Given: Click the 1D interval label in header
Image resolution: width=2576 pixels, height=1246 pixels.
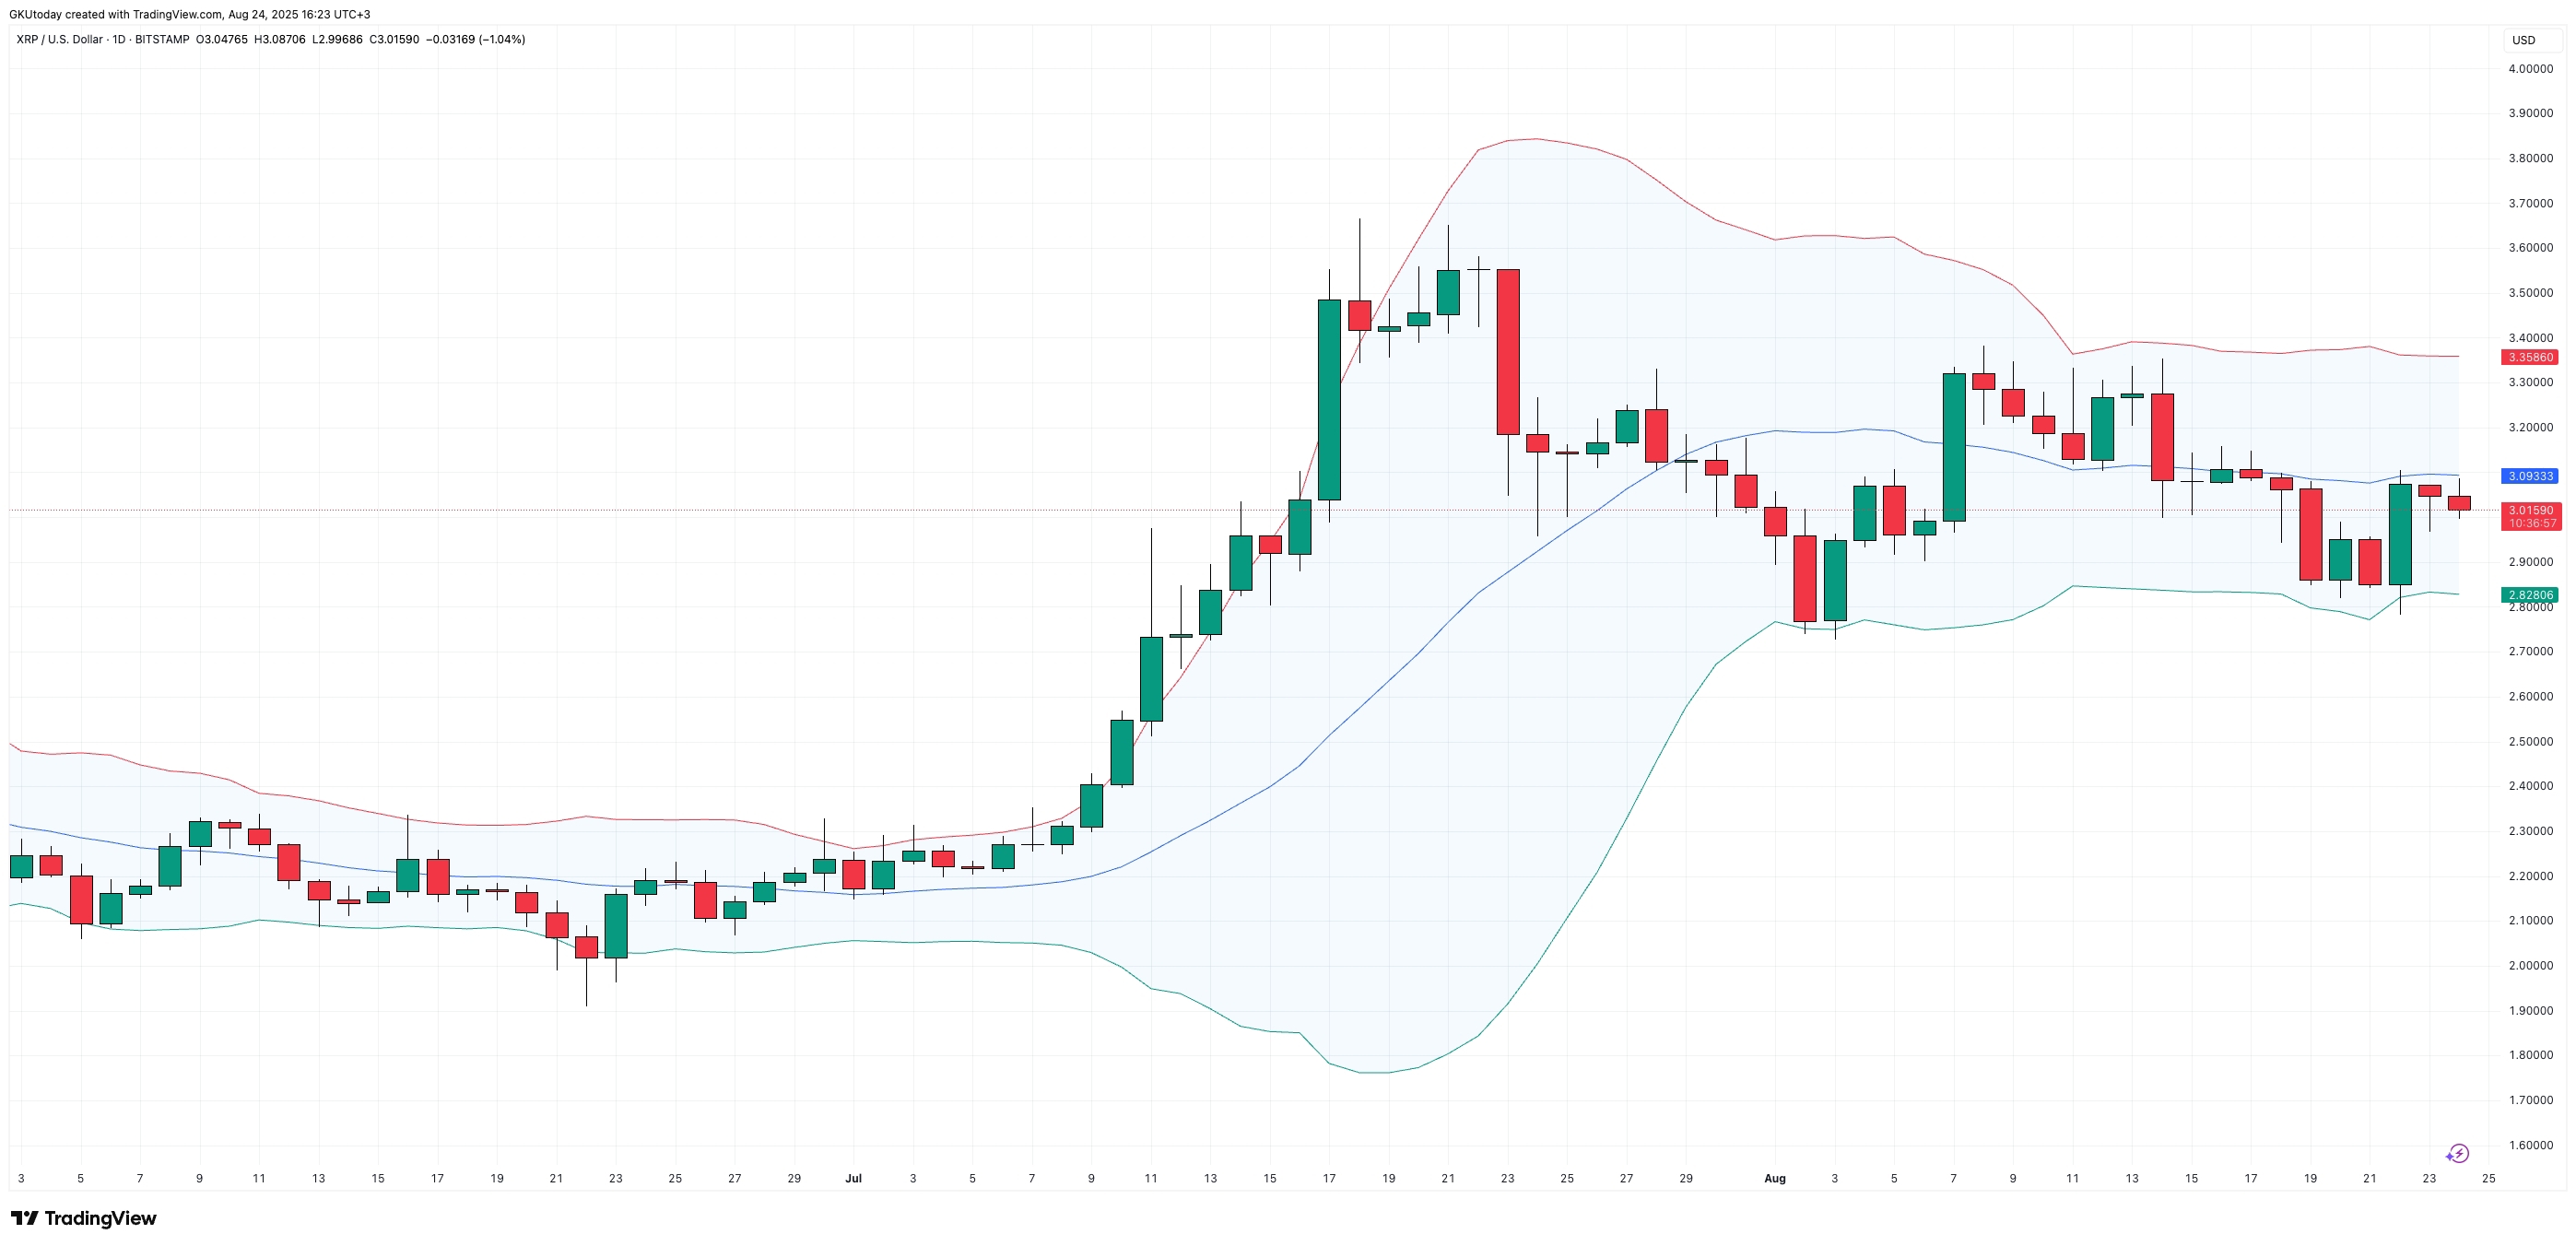Looking at the screenshot, I should point(119,39).
